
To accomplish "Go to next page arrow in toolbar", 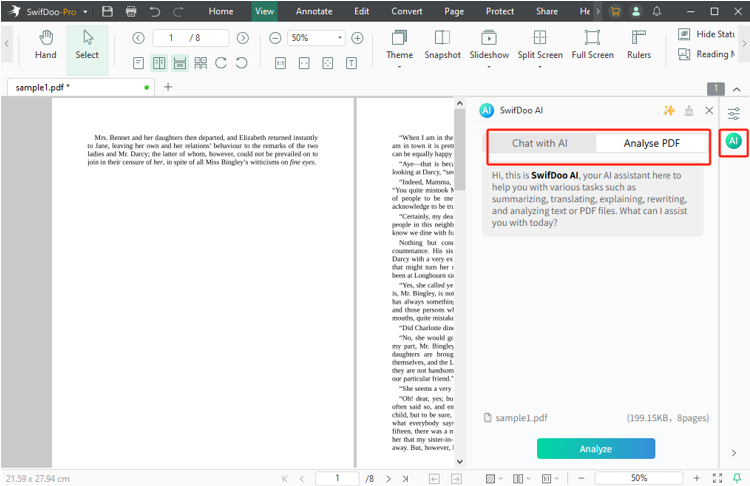I will point(243,38).
